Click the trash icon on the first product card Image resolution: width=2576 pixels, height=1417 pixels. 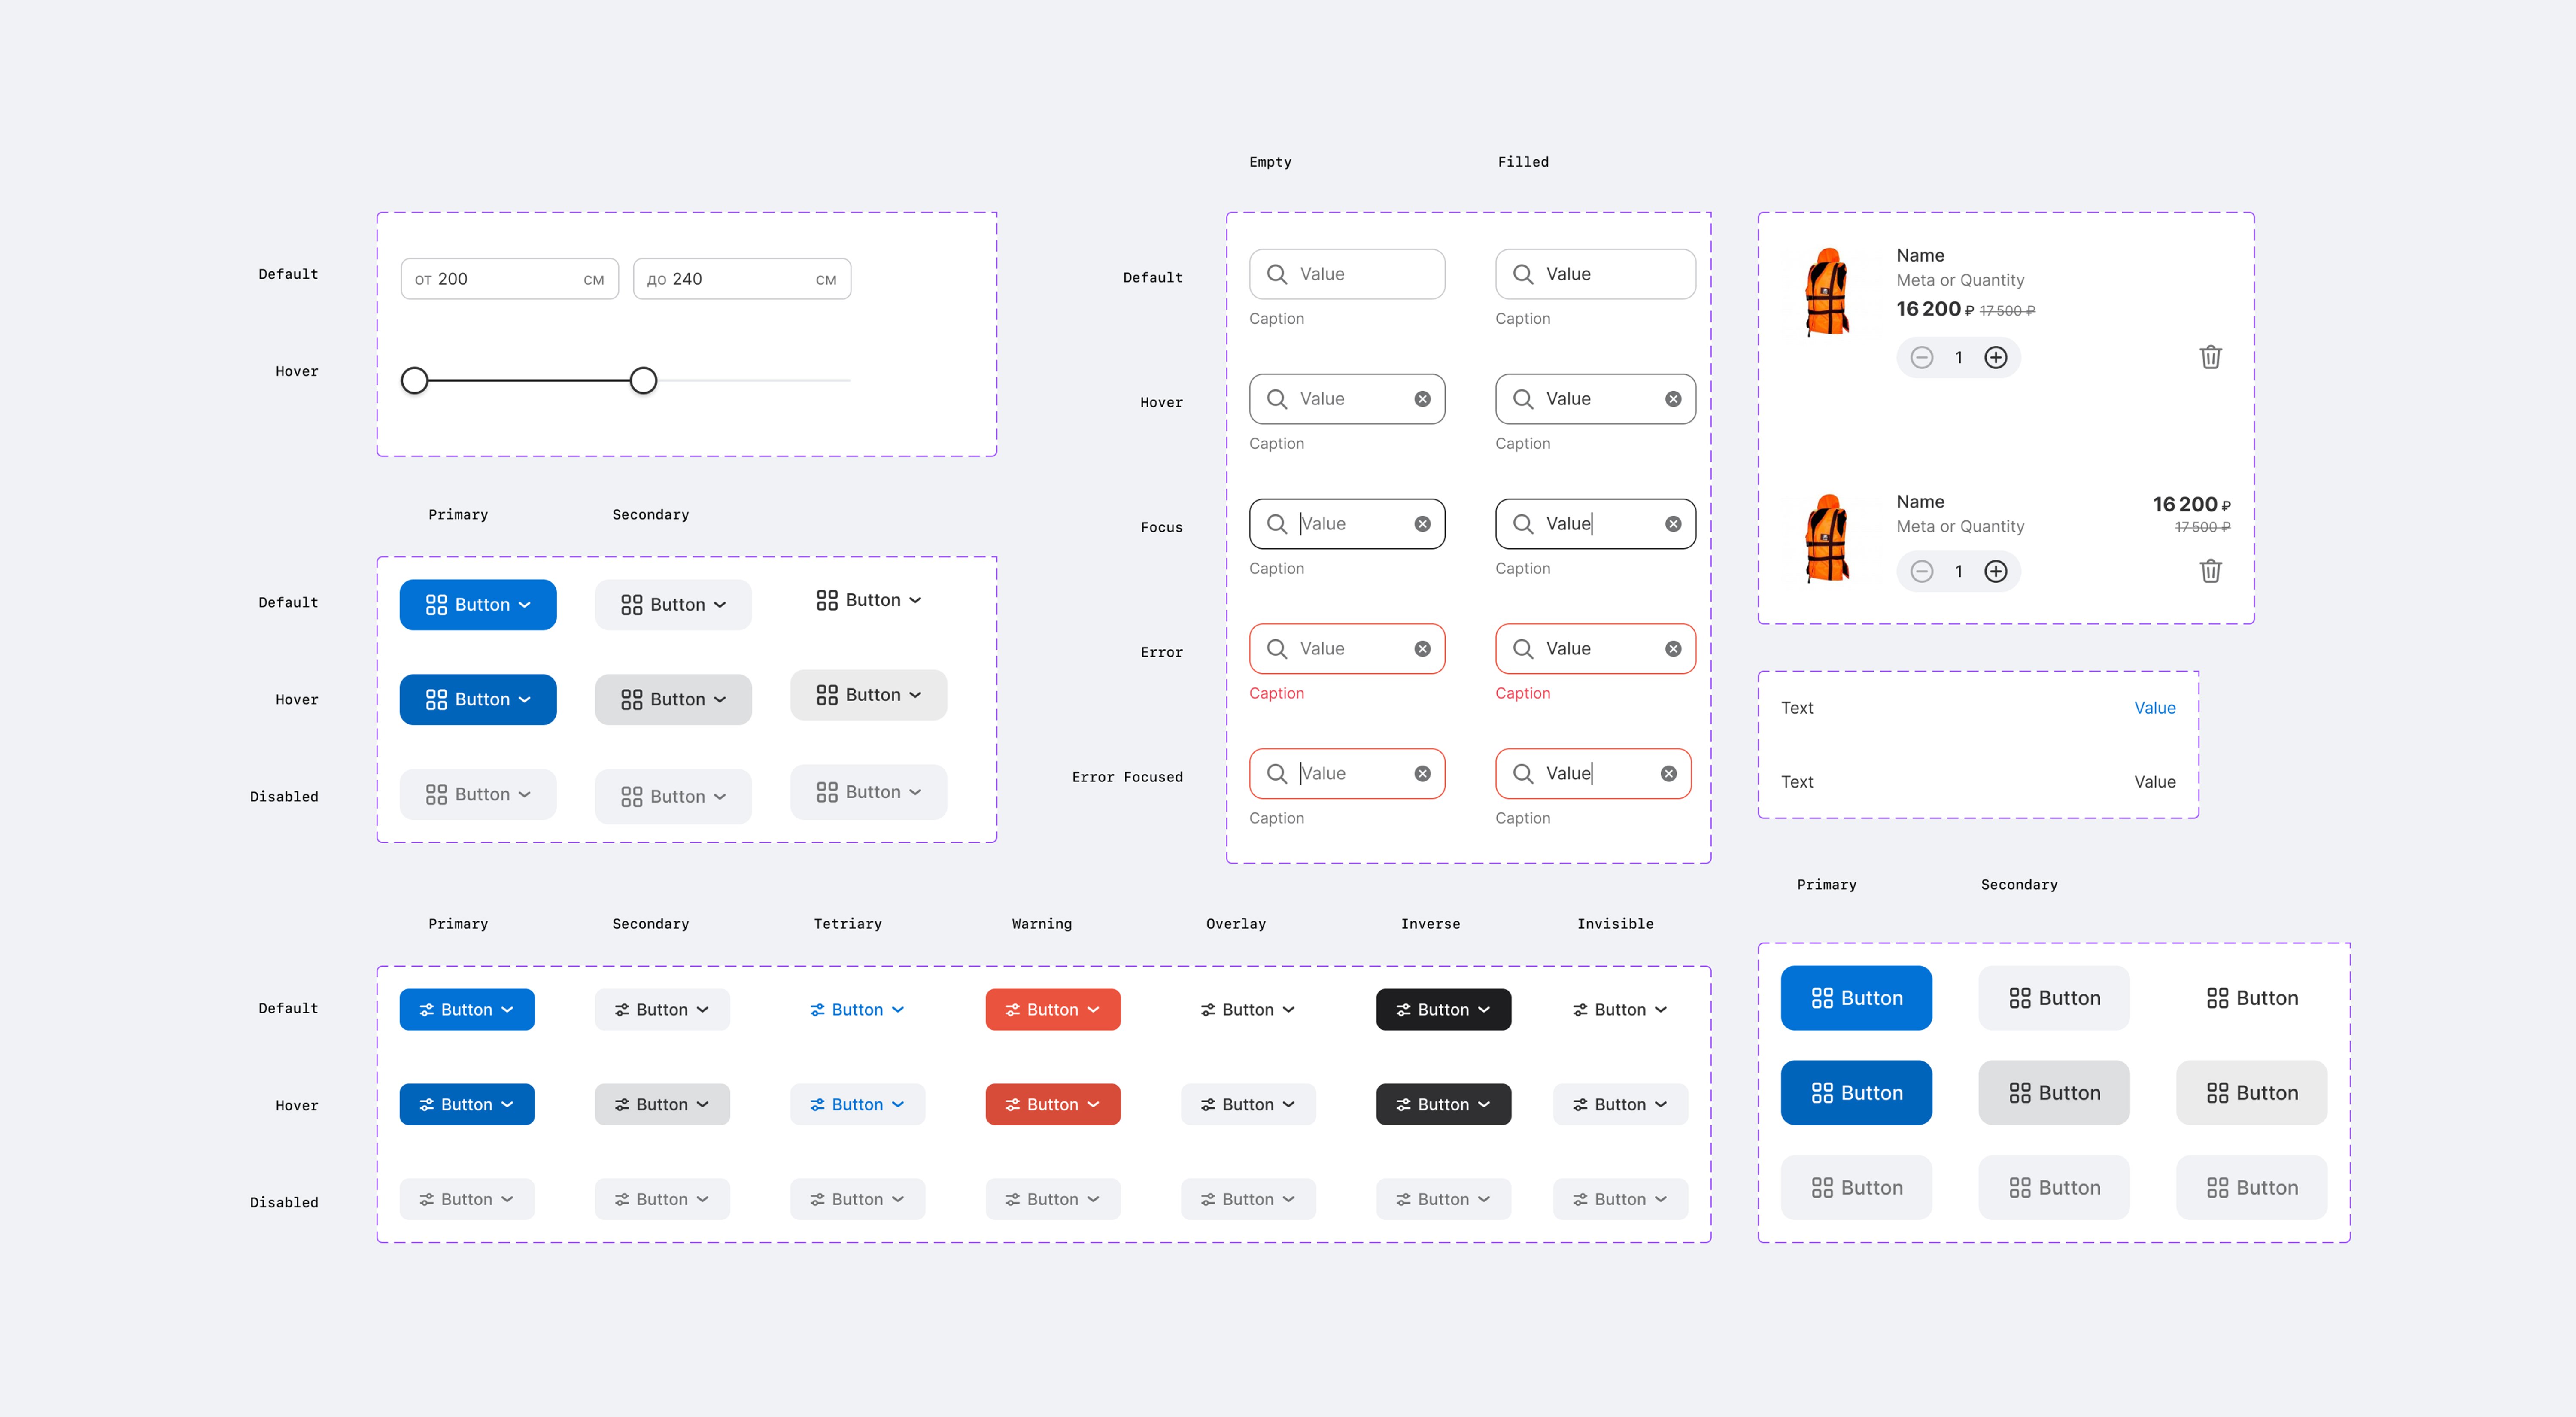2210,357
